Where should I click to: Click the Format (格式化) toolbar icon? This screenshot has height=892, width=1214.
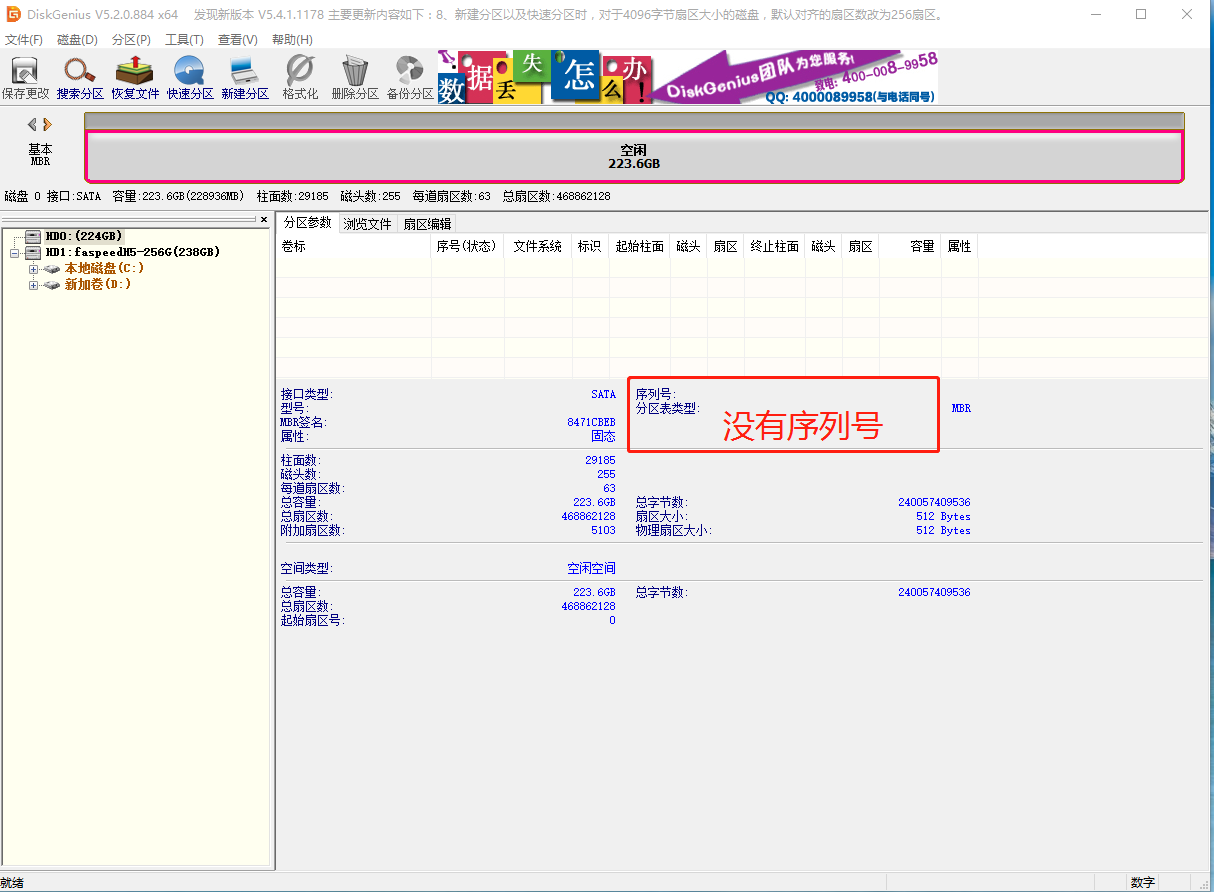click(x=300, y=79)
